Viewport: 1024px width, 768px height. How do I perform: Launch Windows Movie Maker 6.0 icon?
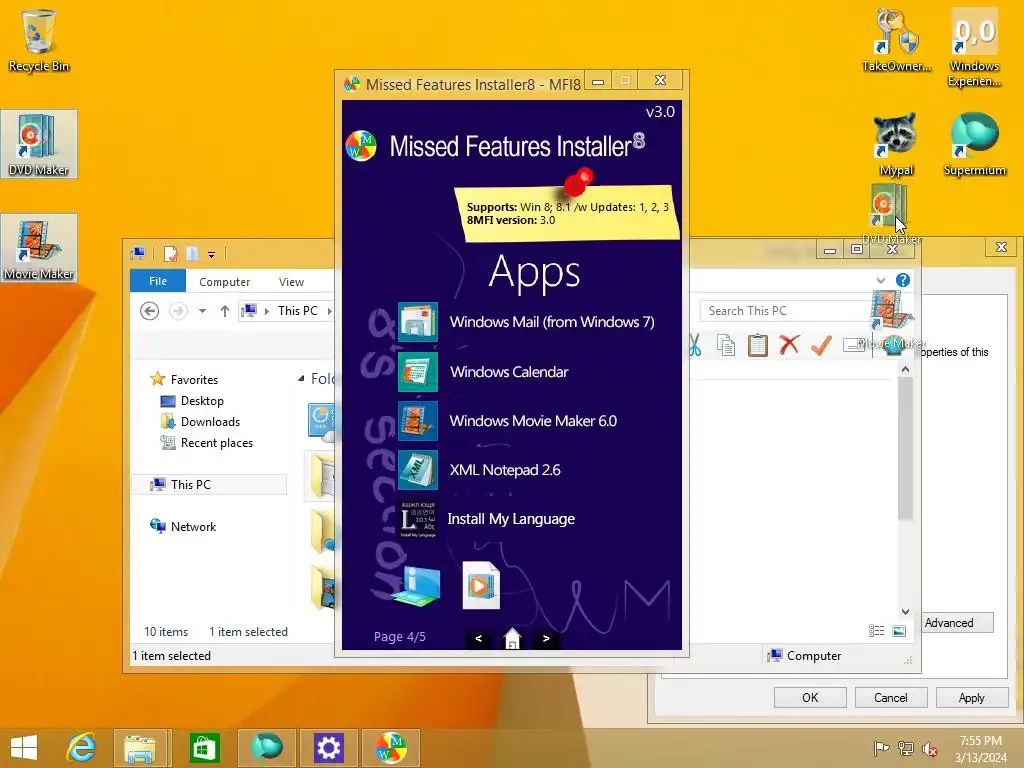pyautogui.click(x=417, y=421)
